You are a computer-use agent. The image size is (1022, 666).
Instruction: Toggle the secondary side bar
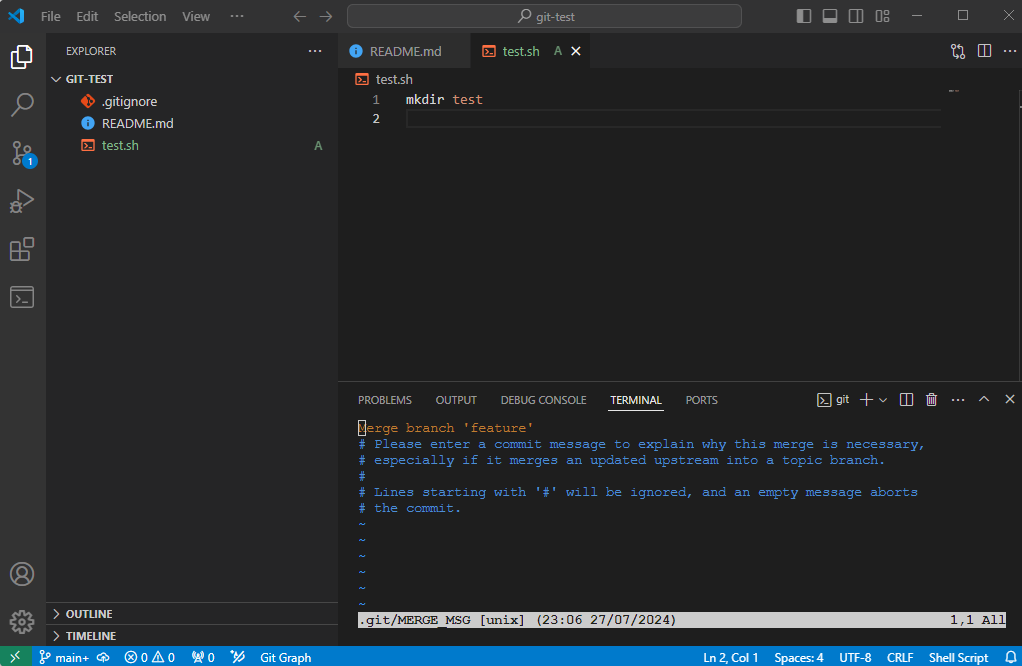[856, 16]
